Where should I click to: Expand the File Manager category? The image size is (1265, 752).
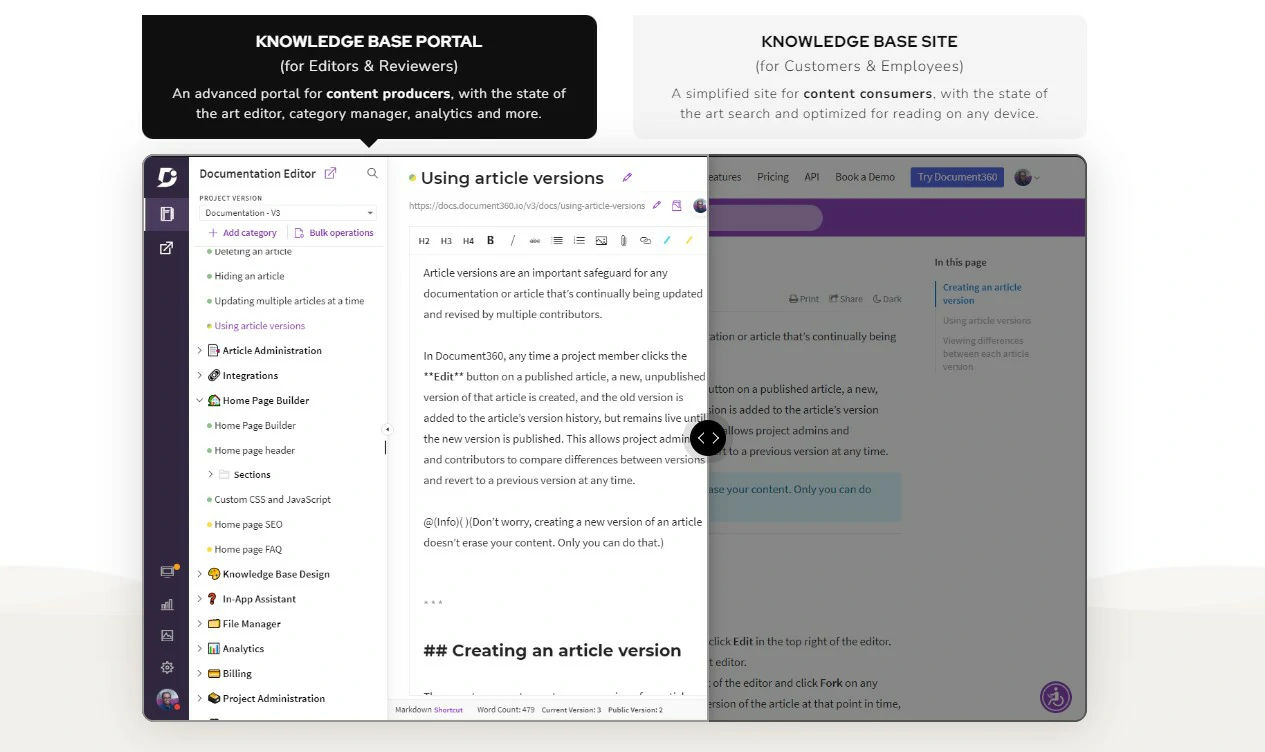click(199, 624)
